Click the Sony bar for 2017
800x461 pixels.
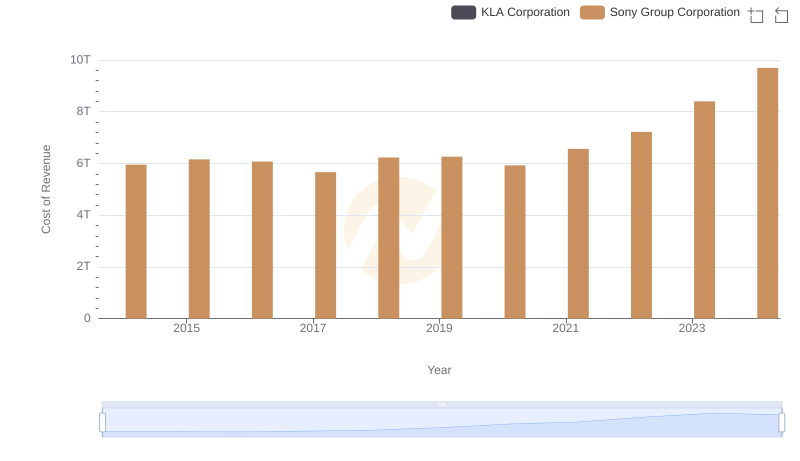coord(326,245)
